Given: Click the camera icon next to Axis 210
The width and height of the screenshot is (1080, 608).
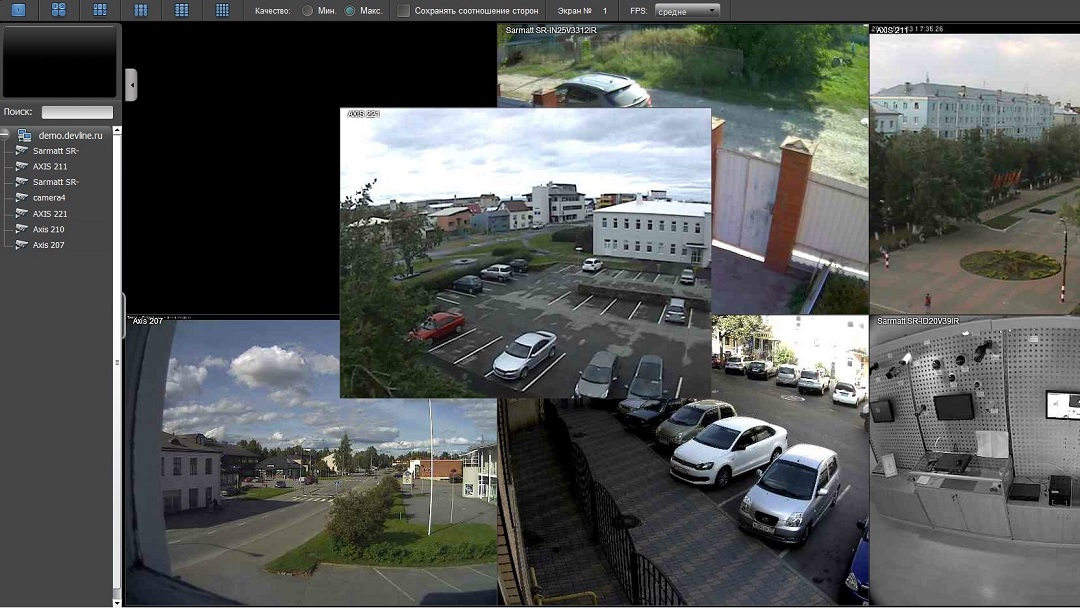Looking at the screenshot, I should coord(22,229).
